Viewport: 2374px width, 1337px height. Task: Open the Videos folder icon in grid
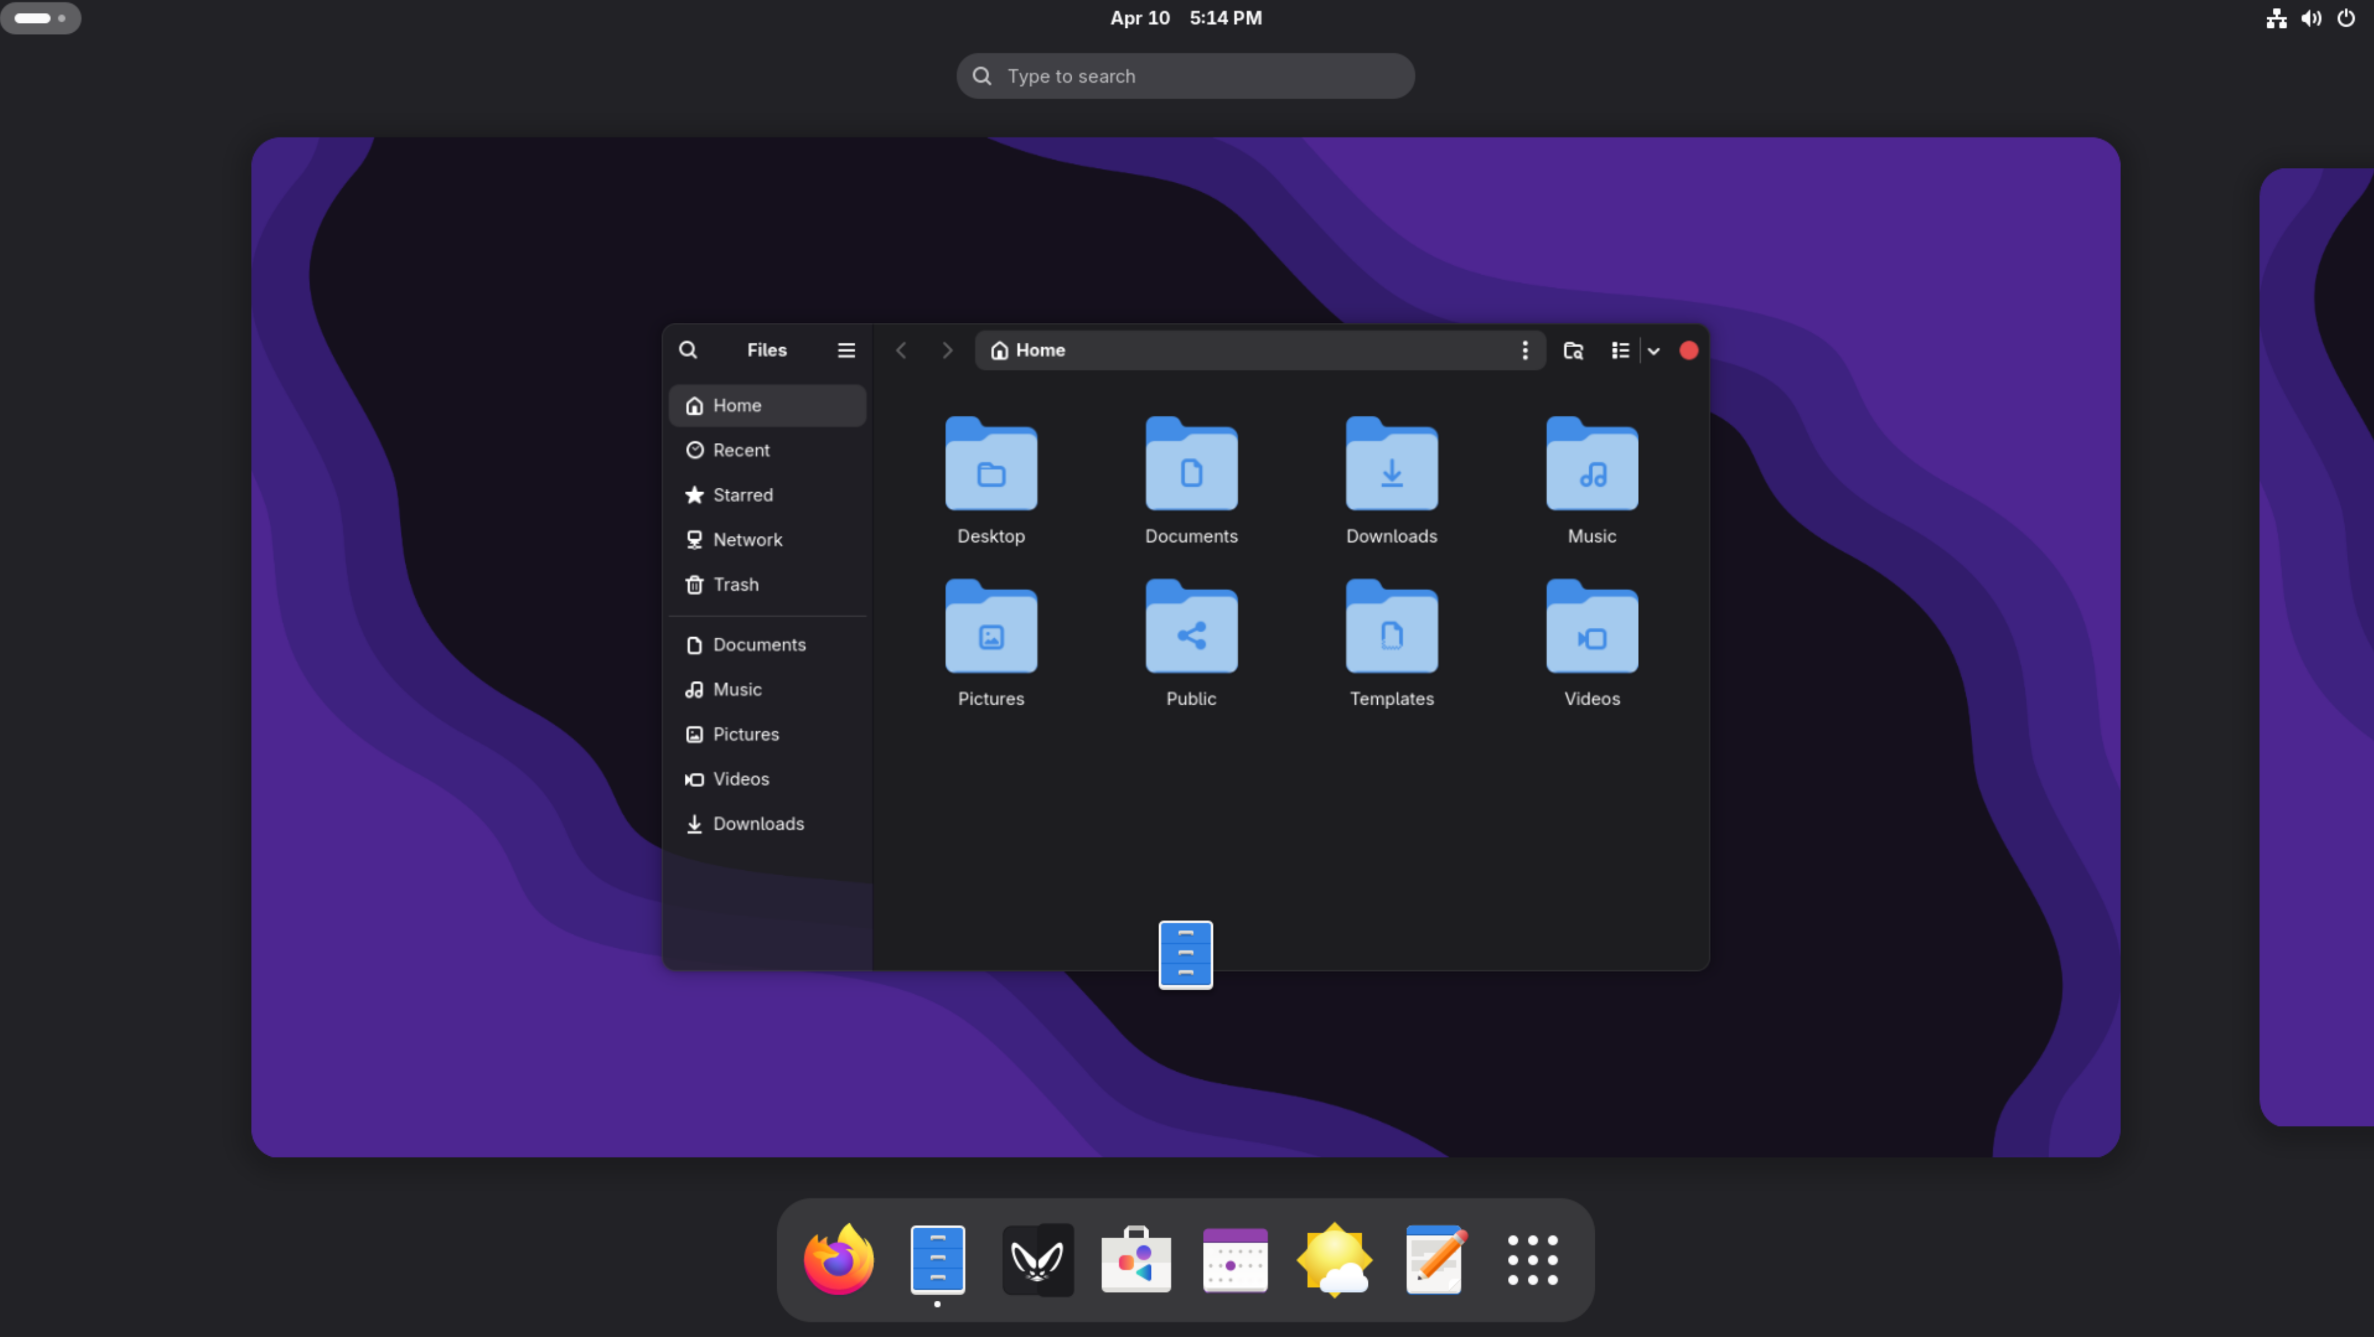[x=1591, y=627]
